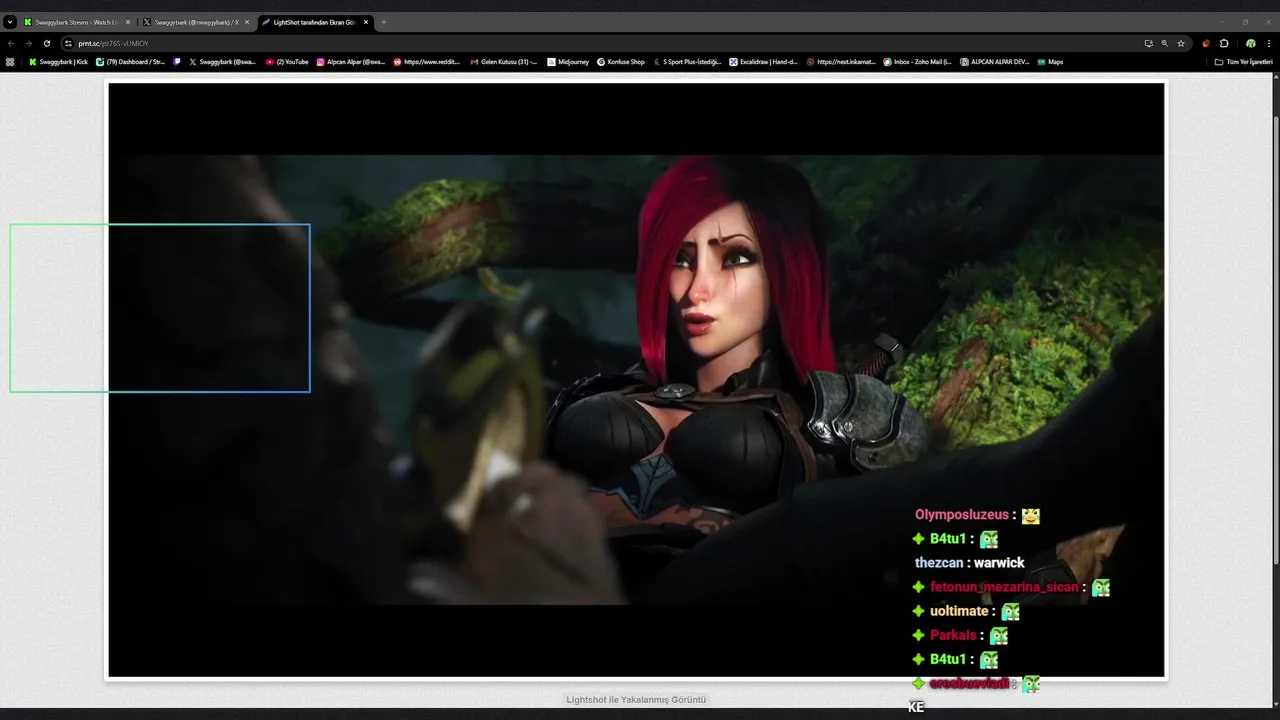The image size is (1280, 720).
Task: Open the tab search dropdown arrow
Action: (x=10, y=22)
